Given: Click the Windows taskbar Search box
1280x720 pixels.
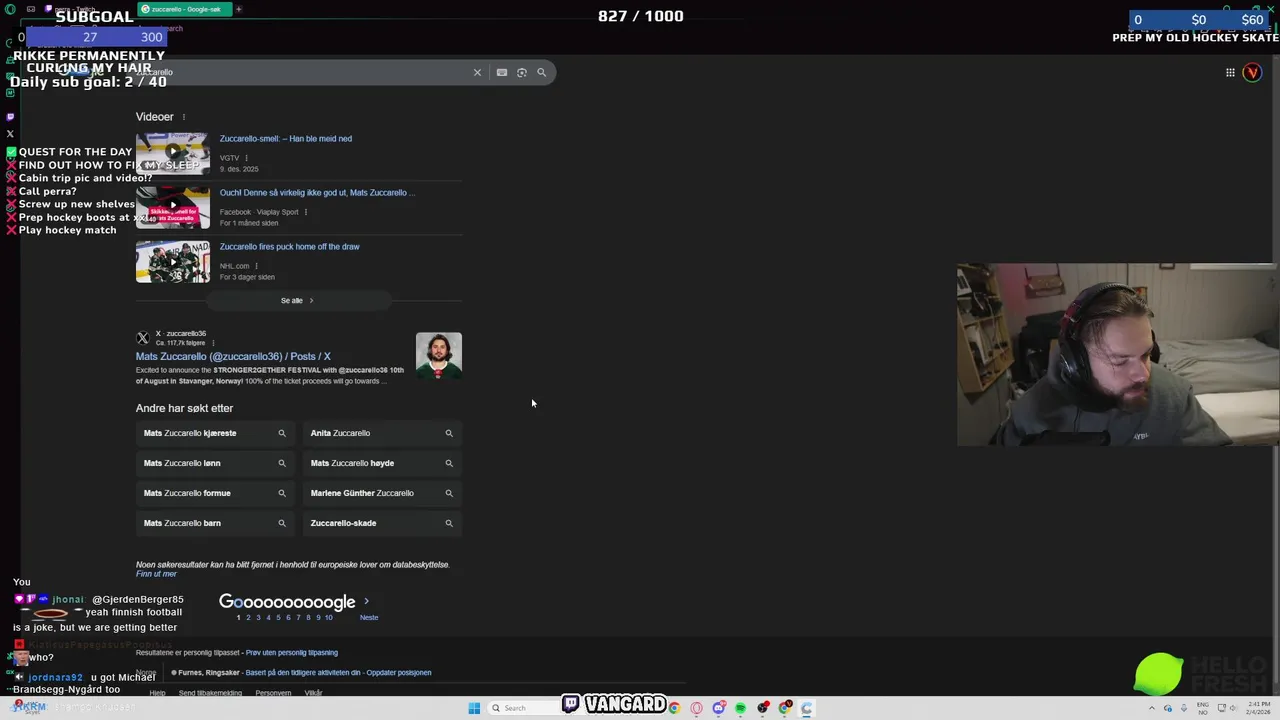Looking at the screenshot, I should point(523,708).
